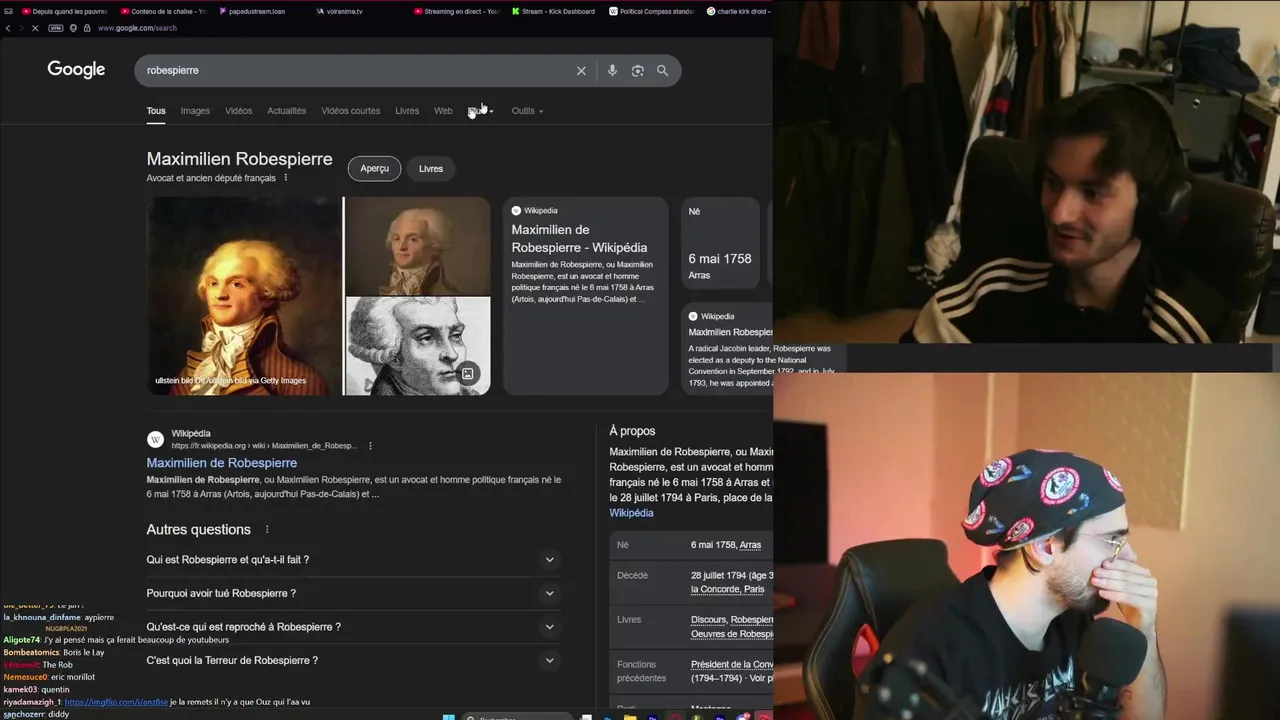1280x720 pixels.
Task: Click the robespierre search input field
Action: (355, 71)
